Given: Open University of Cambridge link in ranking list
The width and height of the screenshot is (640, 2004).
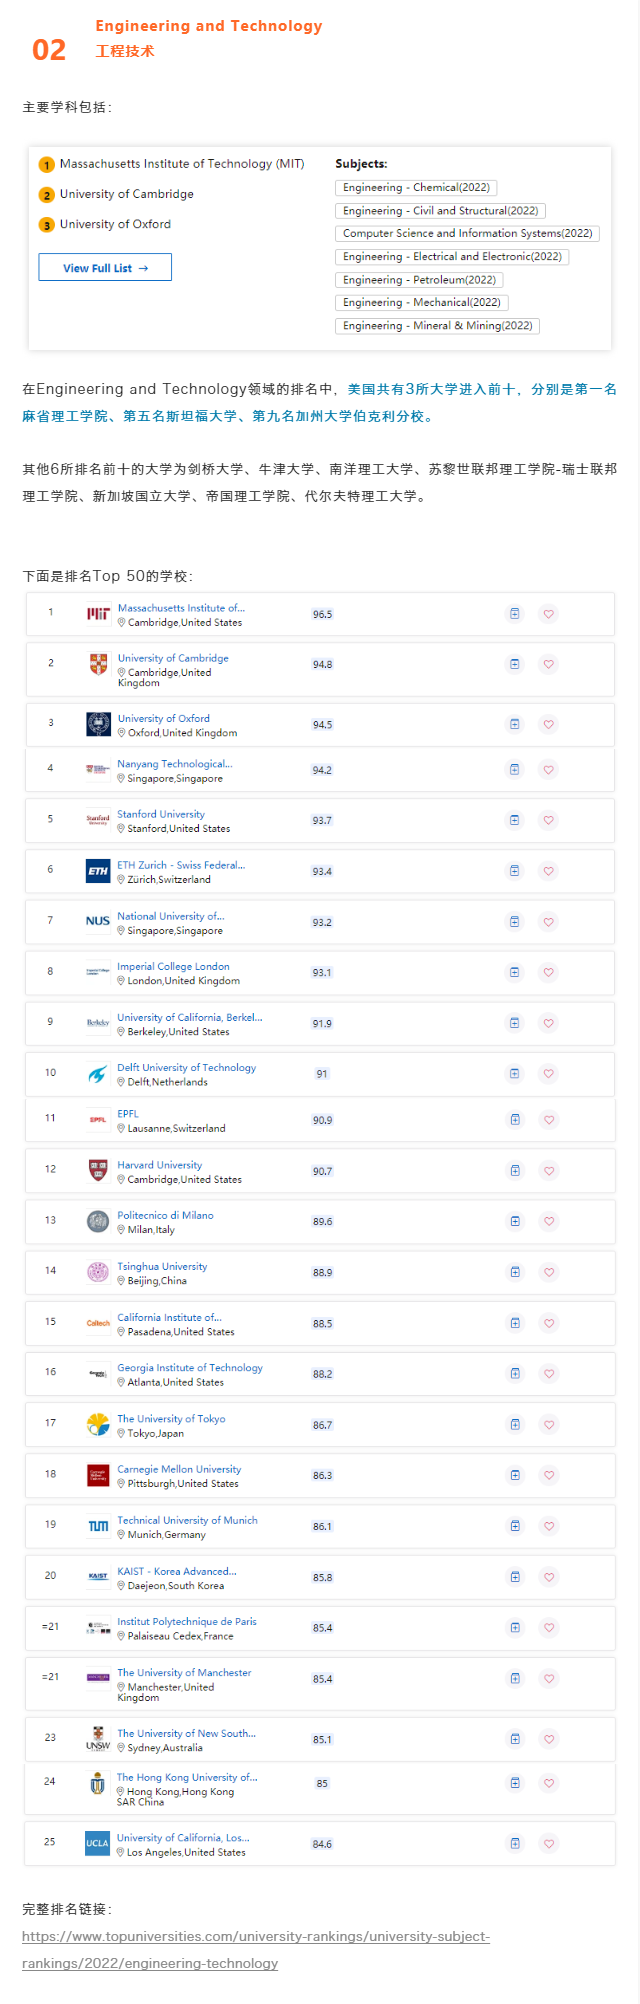Looking at the screenshot, I should pyautogui.click(x=173, y=658).
